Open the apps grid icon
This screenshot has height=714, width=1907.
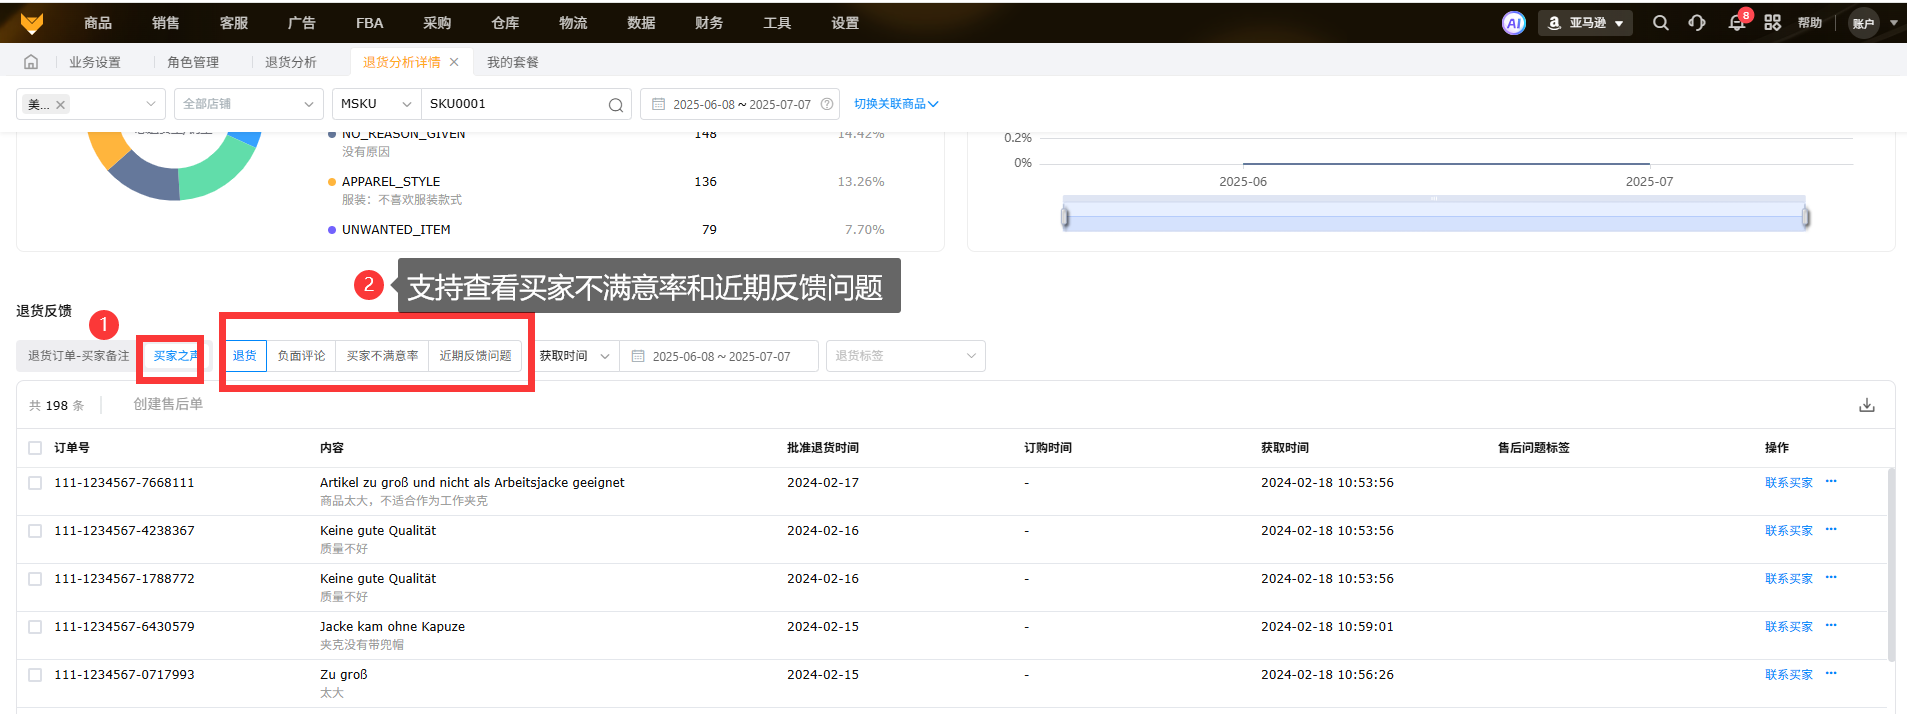[x=1772, y=23]
